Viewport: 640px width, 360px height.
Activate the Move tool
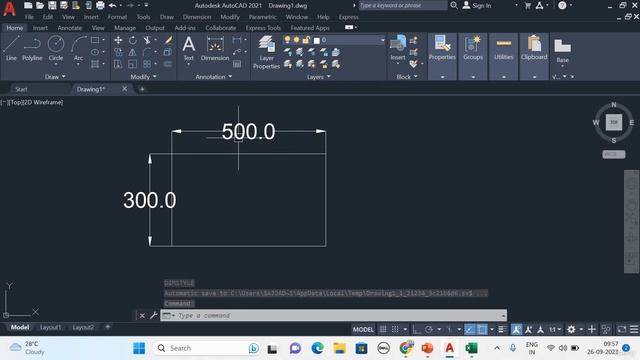(118, 40)
